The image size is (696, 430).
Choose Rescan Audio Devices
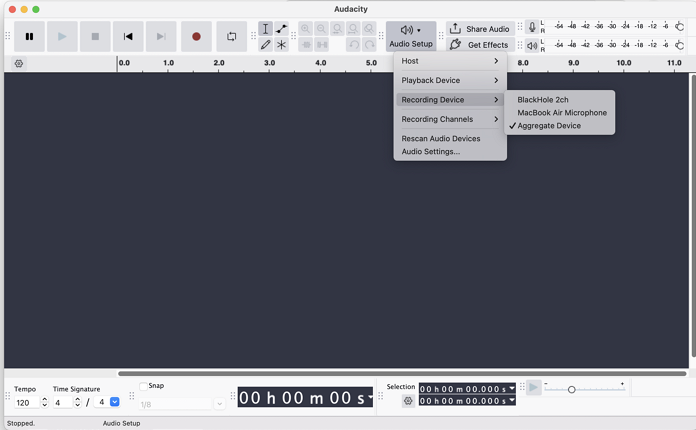click(x=450, y=138)
